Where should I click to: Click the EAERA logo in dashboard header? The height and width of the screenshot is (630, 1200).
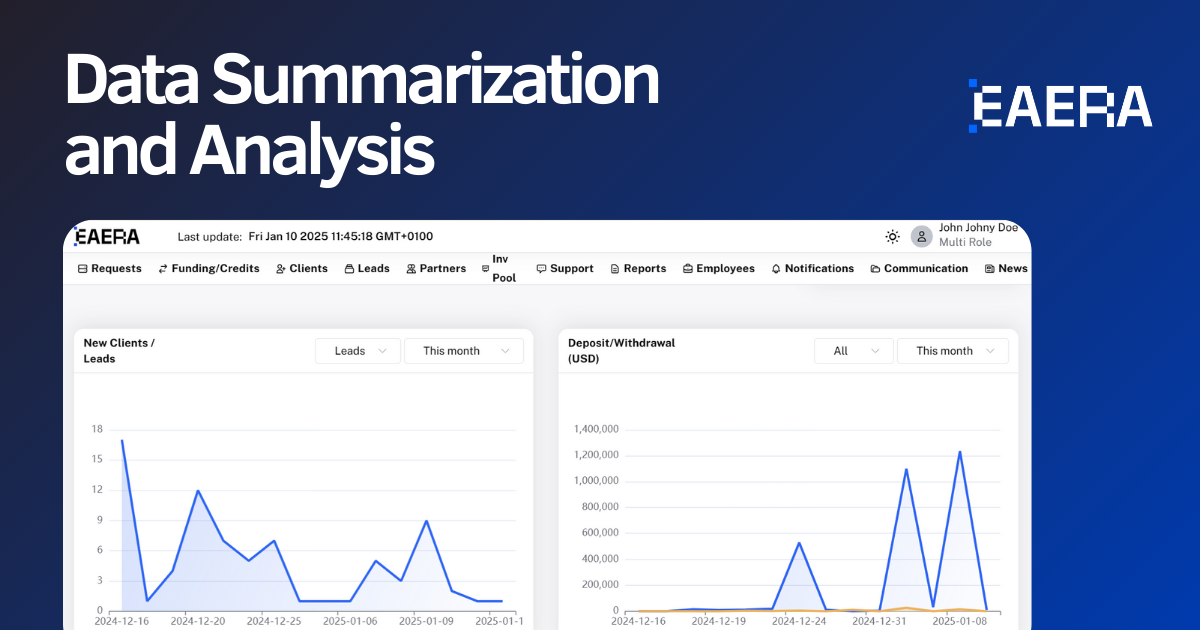pyautogui.click(x=108, y=237)
